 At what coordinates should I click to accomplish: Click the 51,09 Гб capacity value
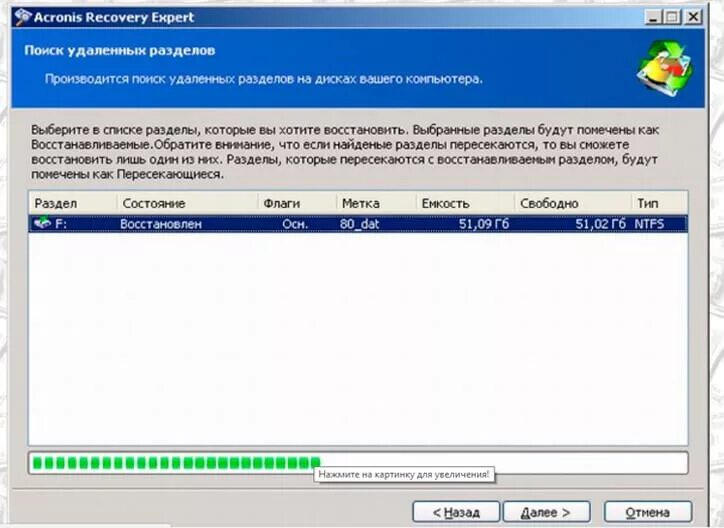(x=484, y=224)
